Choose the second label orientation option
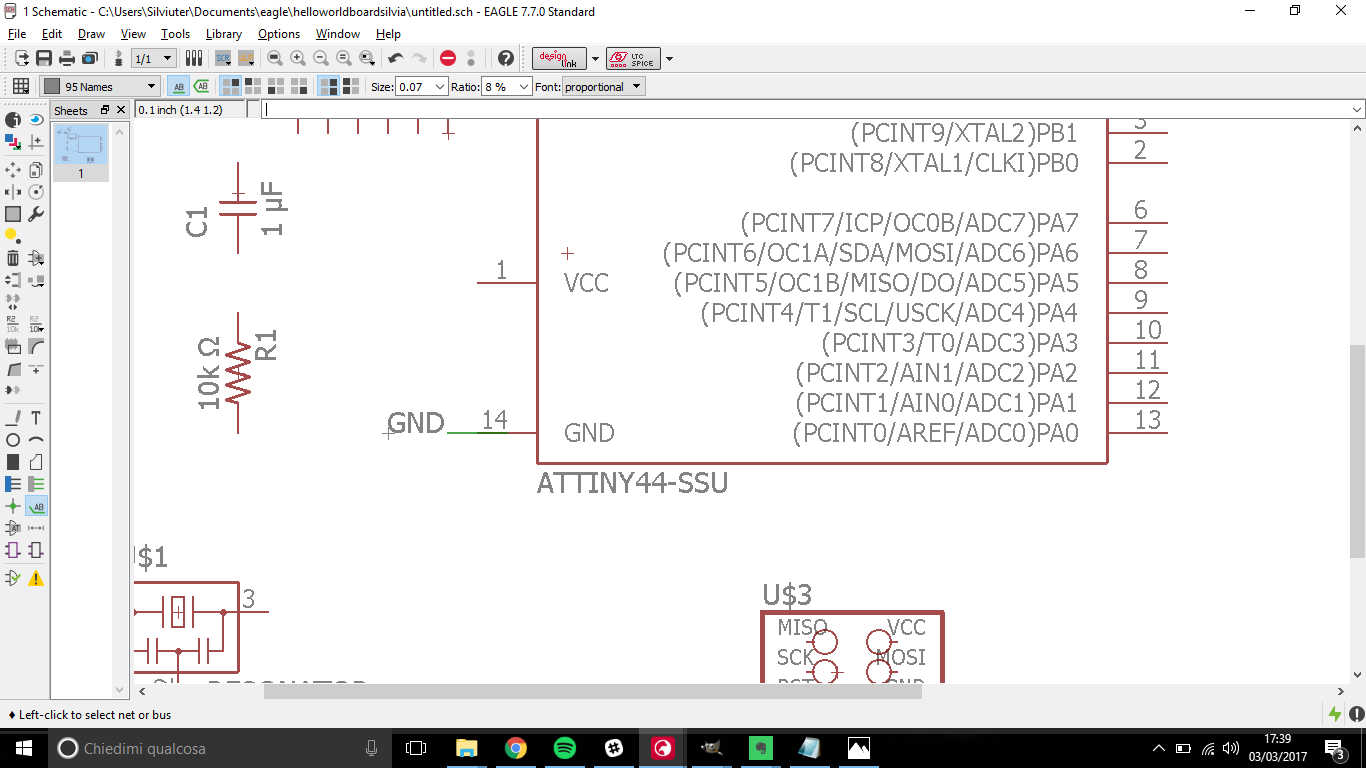Viewport: 1366px width, 768px height. tap(253, 86)
